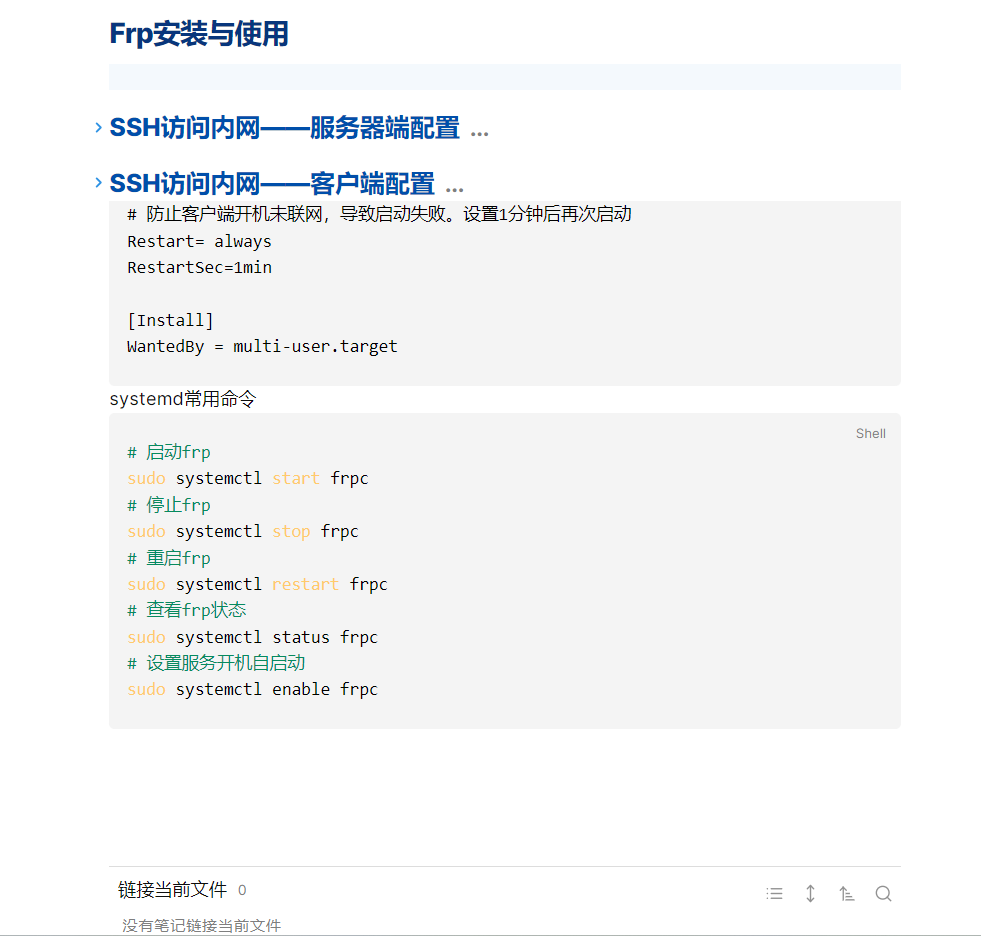Click the ellipsis after 服务器端配置 heading

tap(479, 133)
